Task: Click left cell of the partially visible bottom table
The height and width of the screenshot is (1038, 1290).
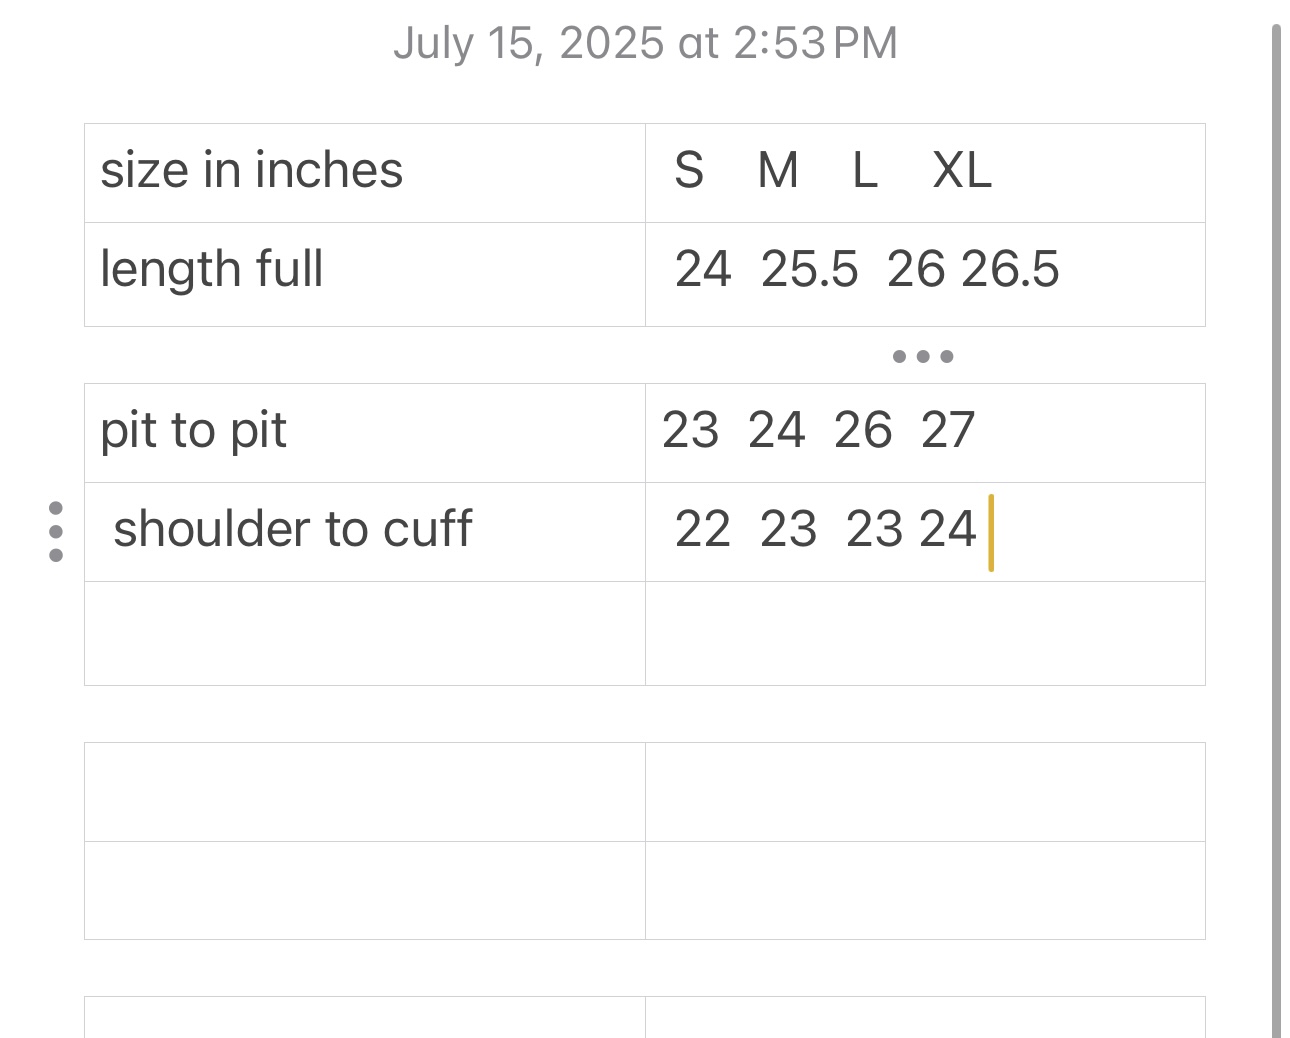Action: pos(364,1018)
